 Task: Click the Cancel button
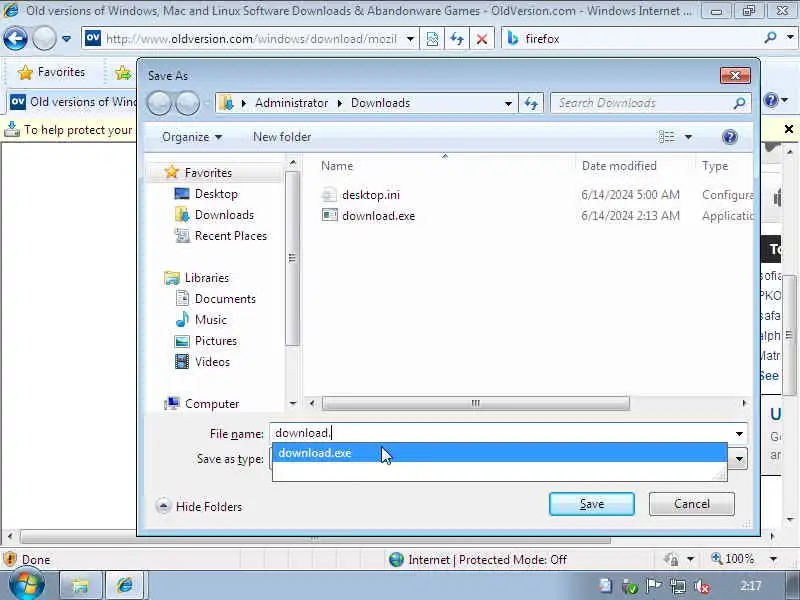tap(692, 504)
